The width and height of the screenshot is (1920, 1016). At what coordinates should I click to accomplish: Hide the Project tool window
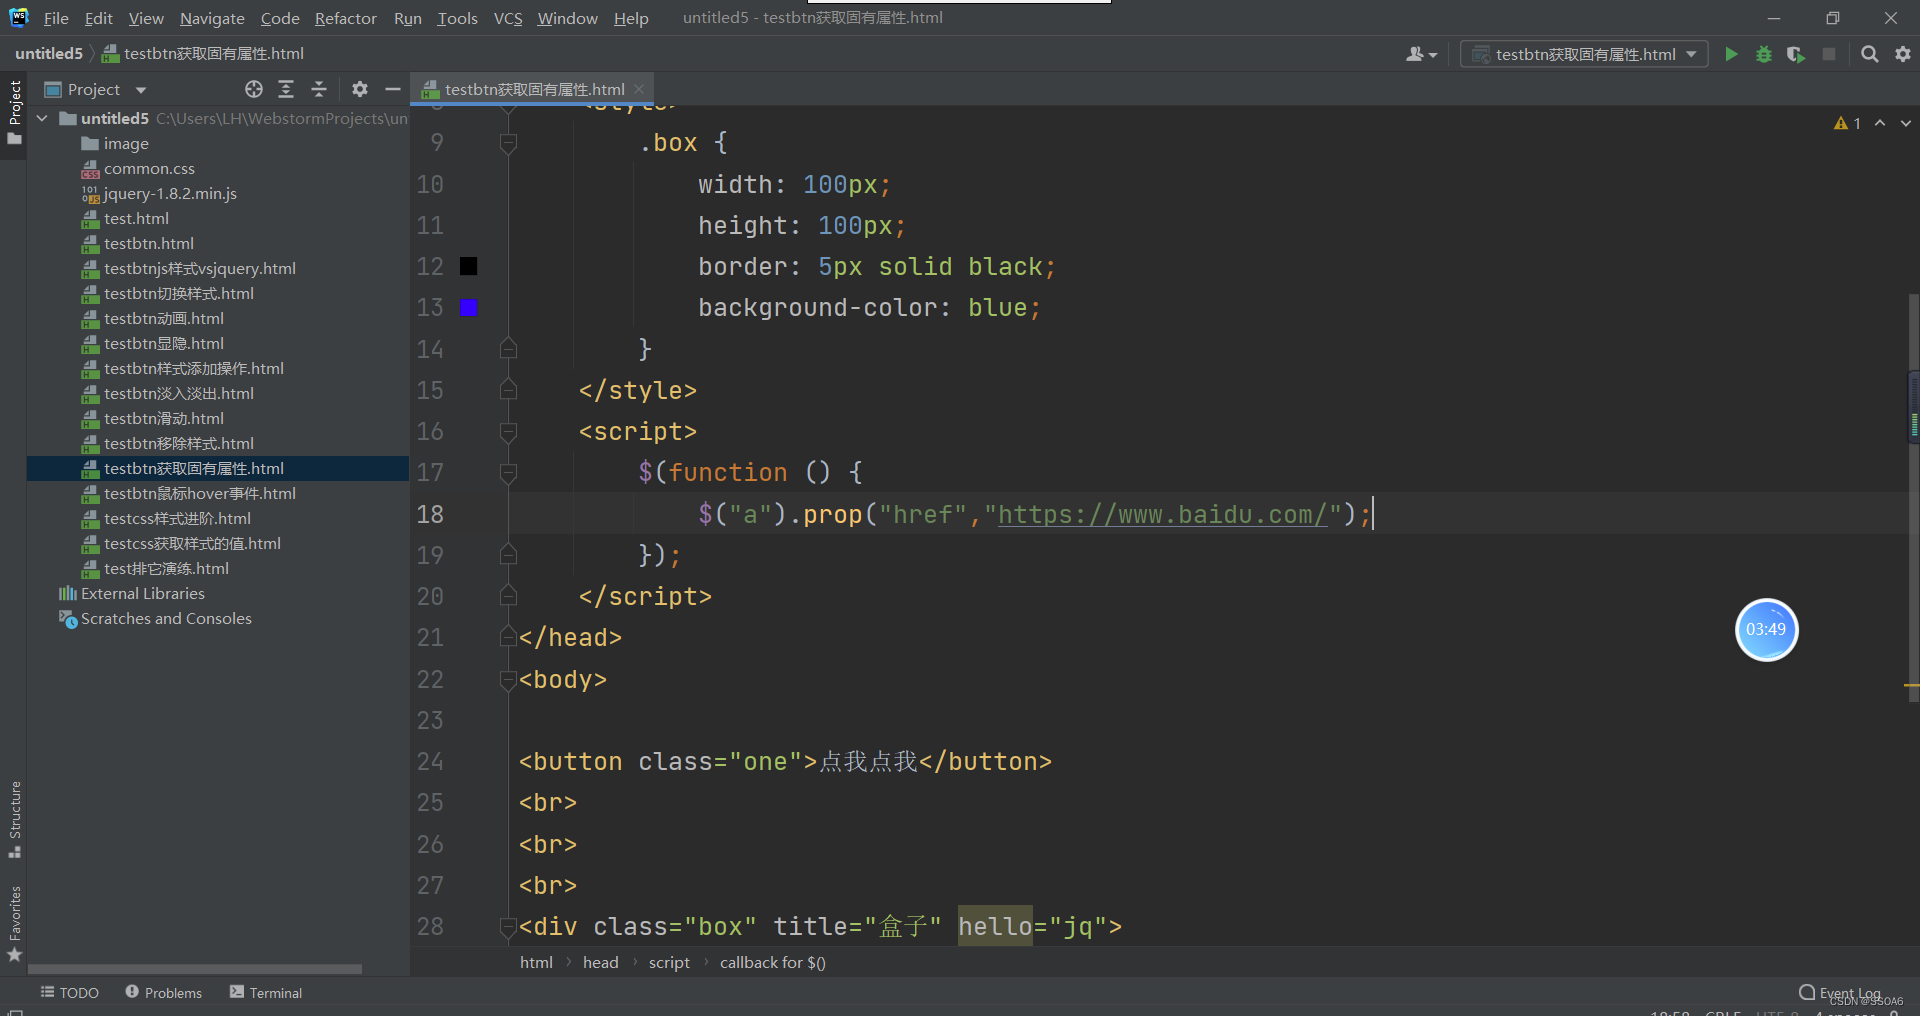coord(393,89)
